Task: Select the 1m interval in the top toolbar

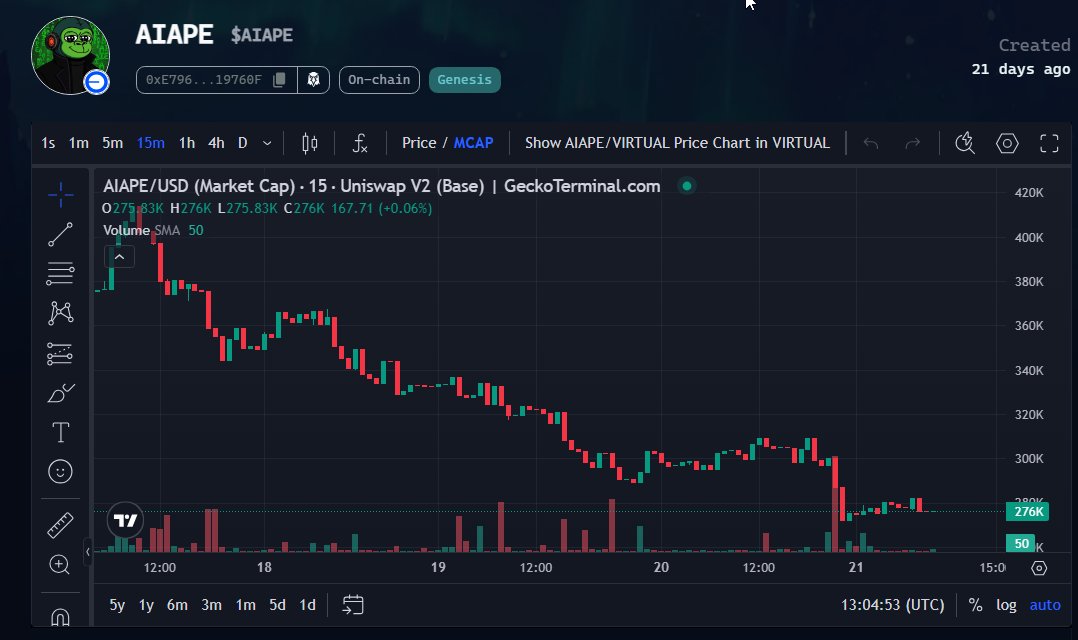Action: point(78,143)
